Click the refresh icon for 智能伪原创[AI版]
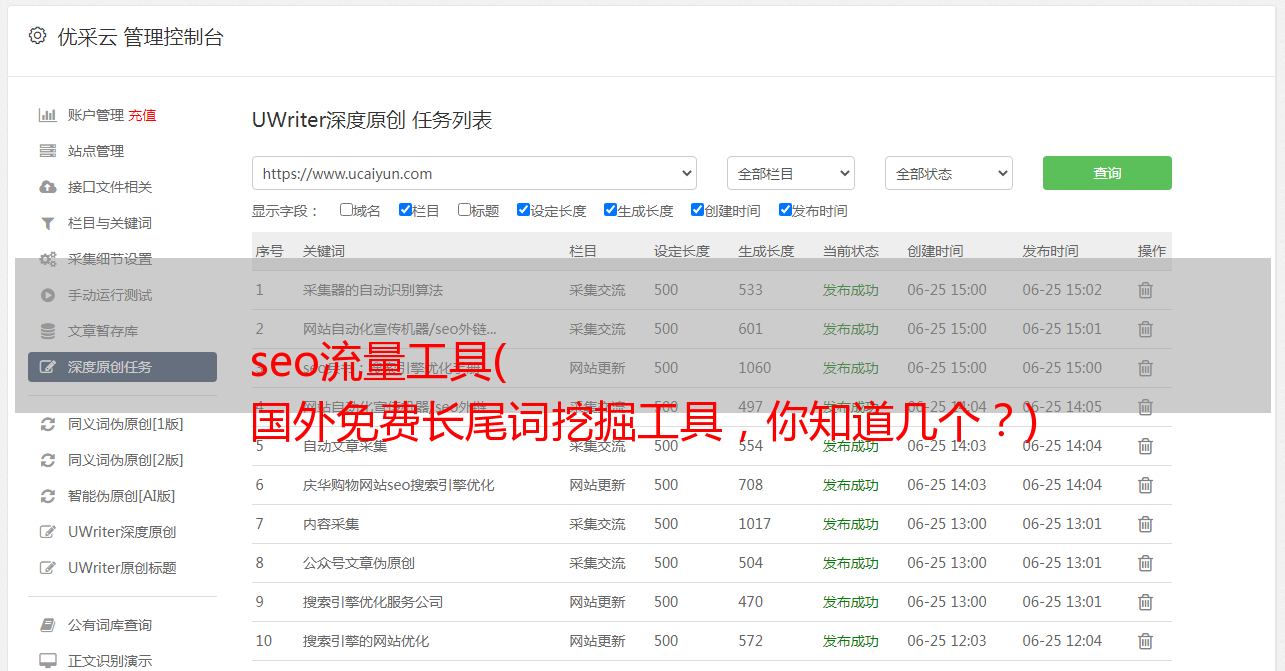1285x671 pixels. coord(47,496)
